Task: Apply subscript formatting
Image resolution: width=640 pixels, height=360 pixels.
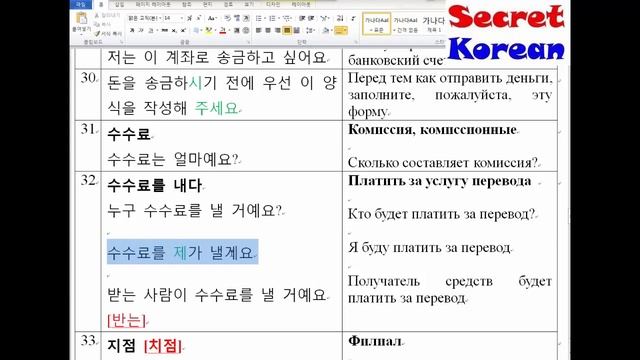Action: (174, 30)
